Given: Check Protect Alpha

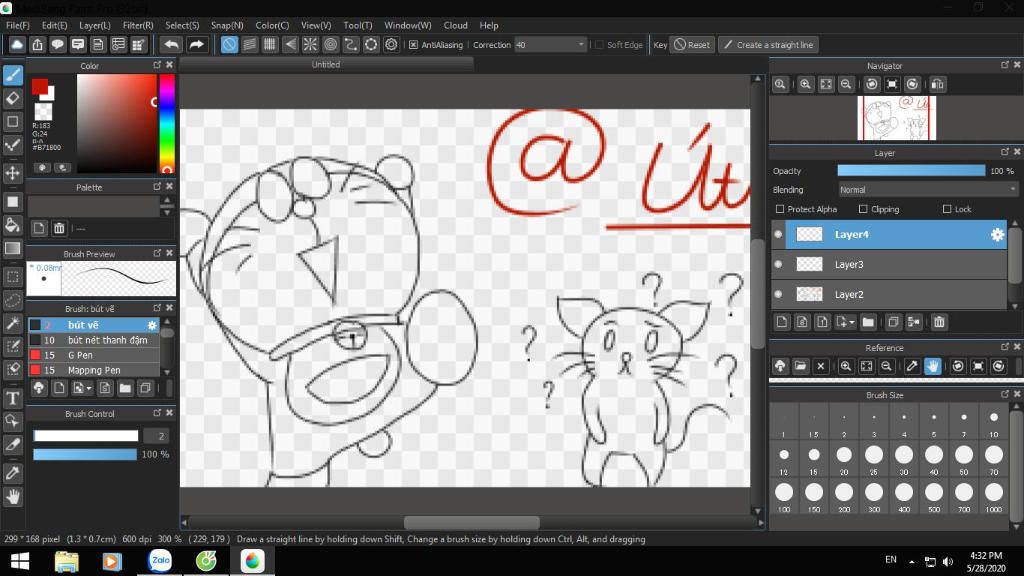Looking at the screenshot, I should (x=780, y=209).
